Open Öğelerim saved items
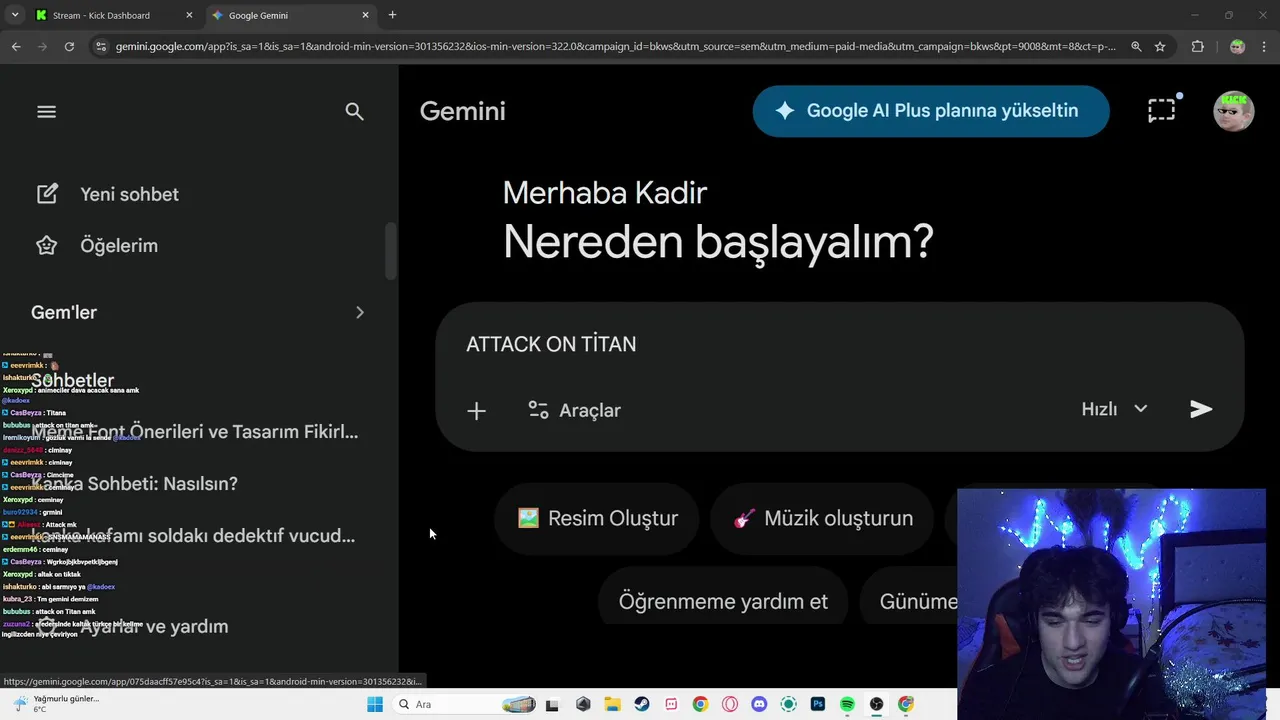 [x=97, y=245]
